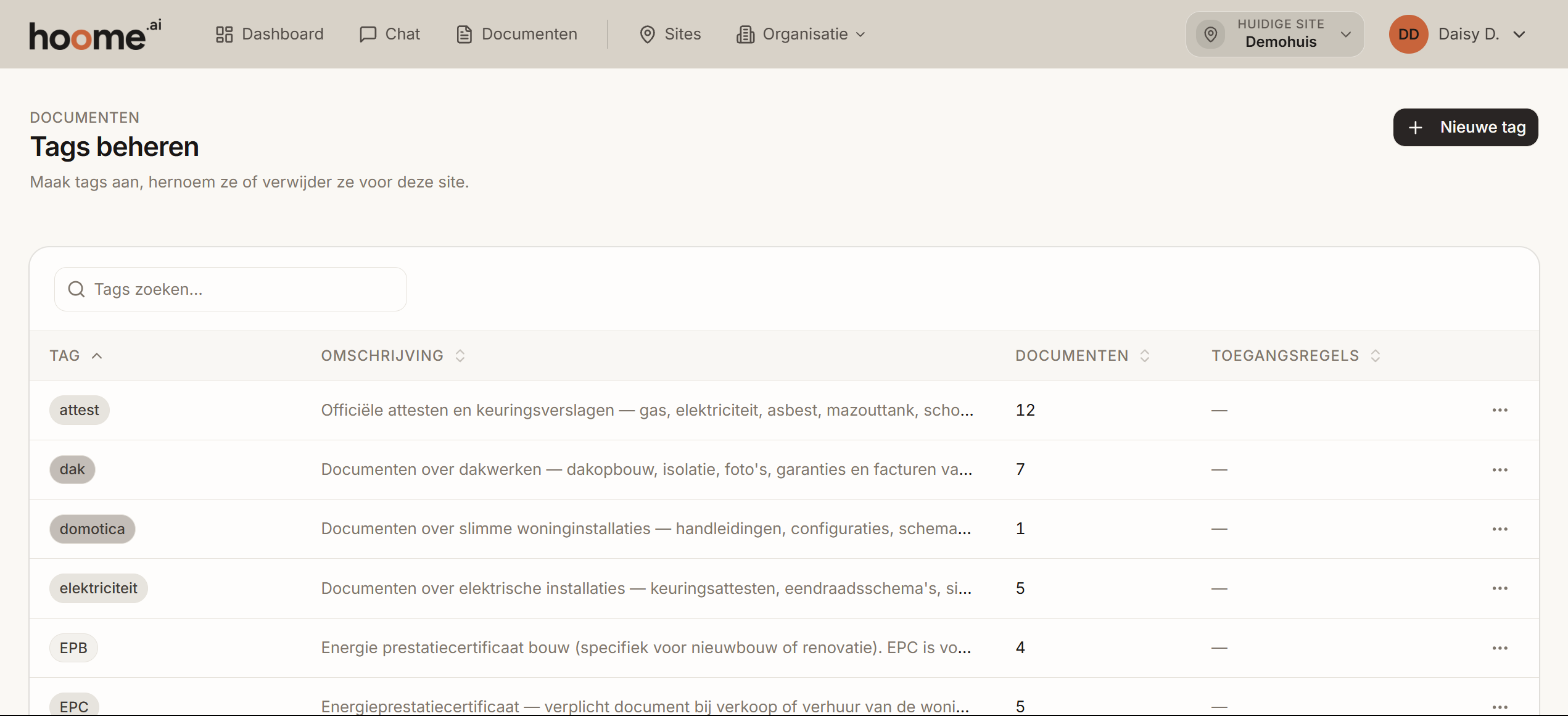This screenshot has height=716, width=1568.
Task: Open the Chat page
Action: tap(390, 34)
